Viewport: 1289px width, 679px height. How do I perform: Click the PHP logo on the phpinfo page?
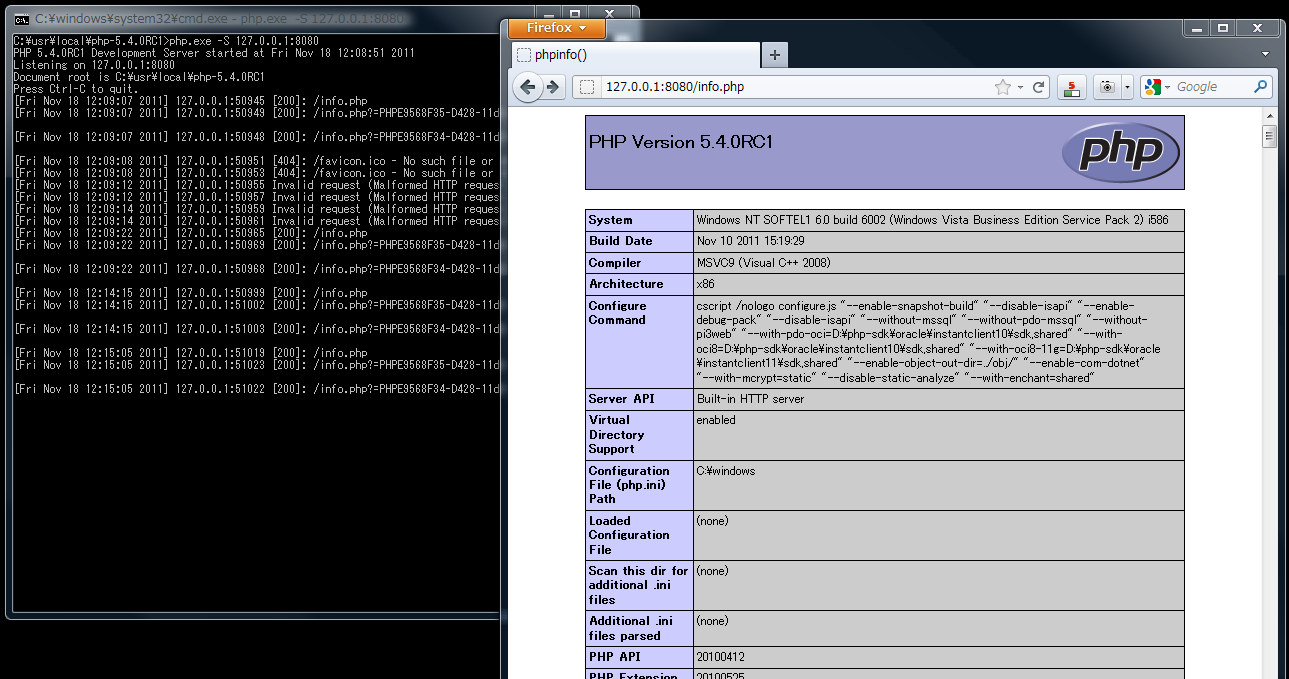point(1120,152)
